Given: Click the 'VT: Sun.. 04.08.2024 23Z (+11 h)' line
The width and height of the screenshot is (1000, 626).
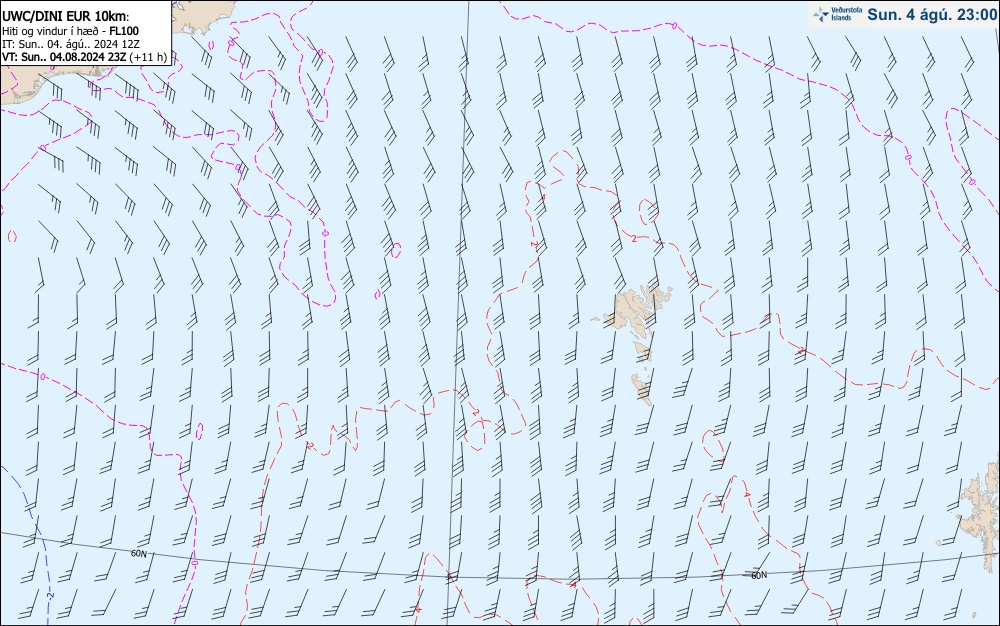Looking at the screenshot, I should [x=84, y=57].
